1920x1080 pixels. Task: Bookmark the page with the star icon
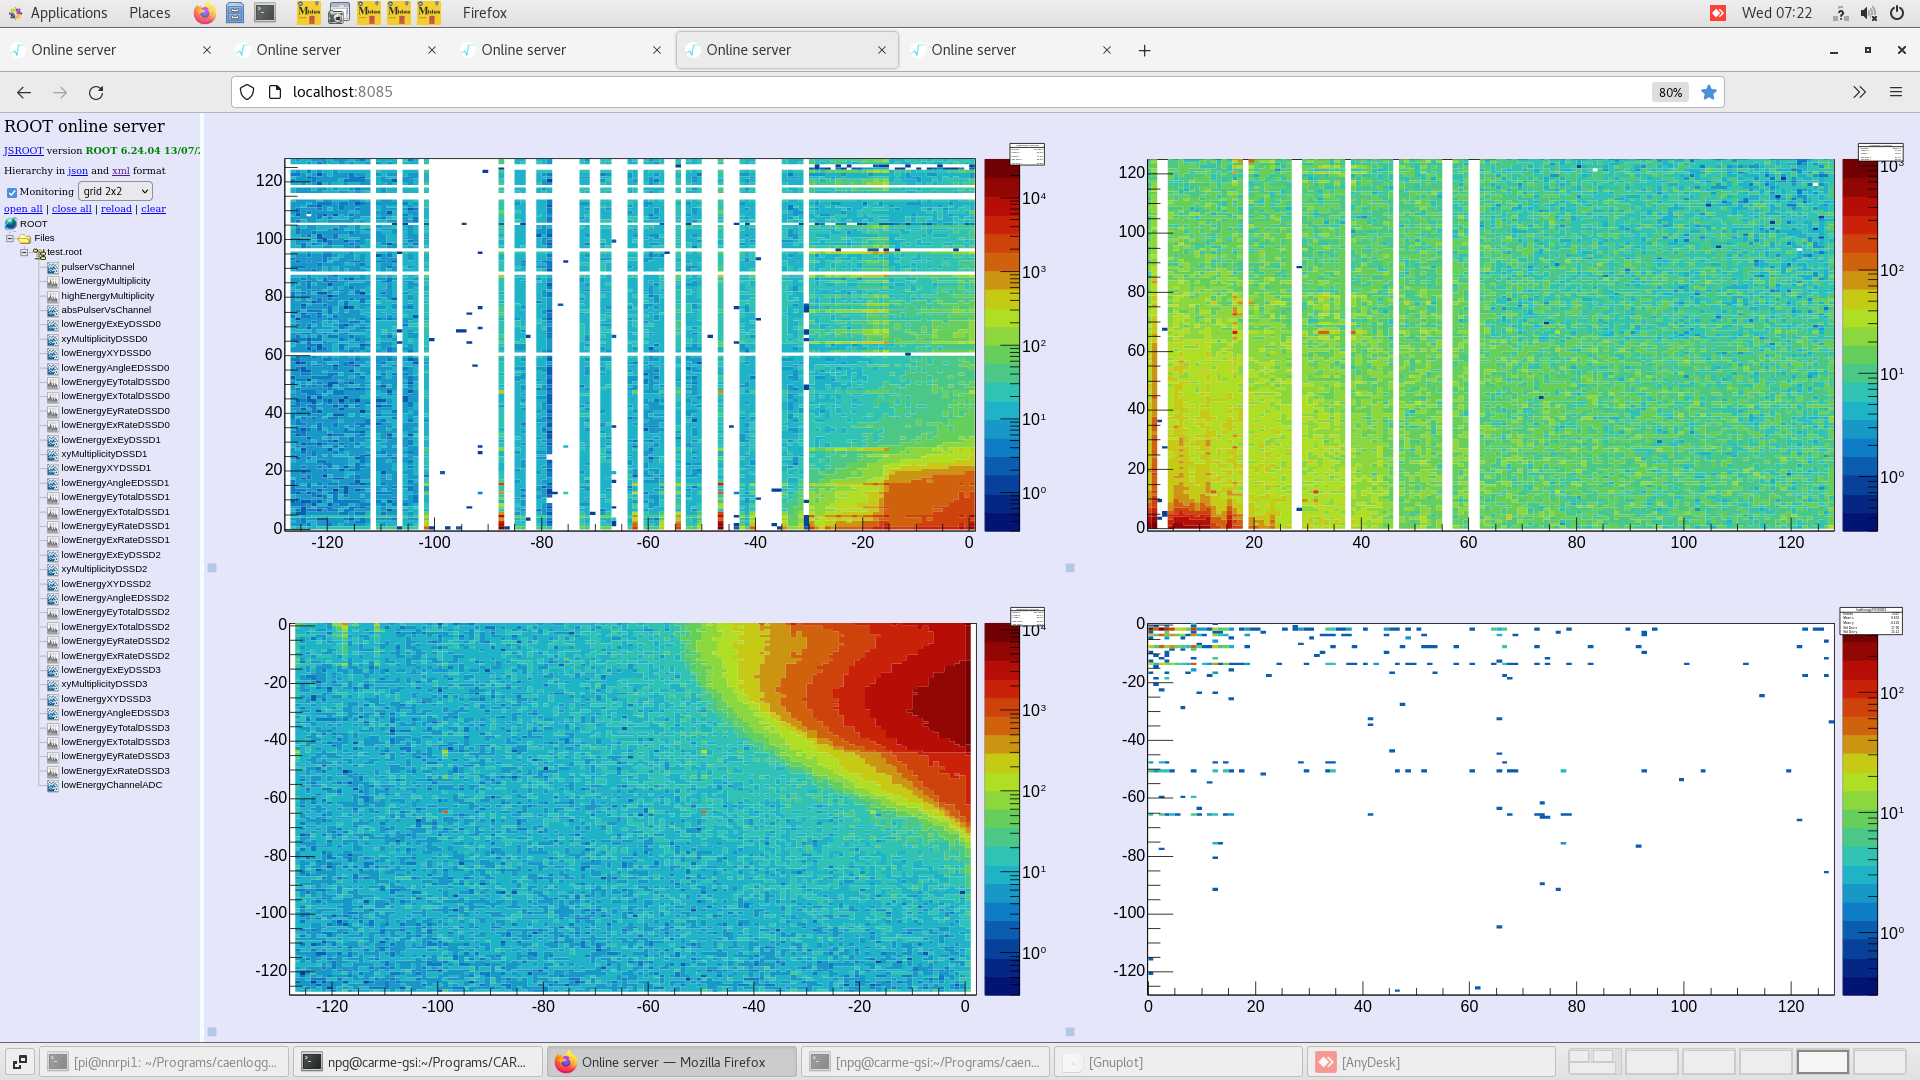tap(1710, 92)
